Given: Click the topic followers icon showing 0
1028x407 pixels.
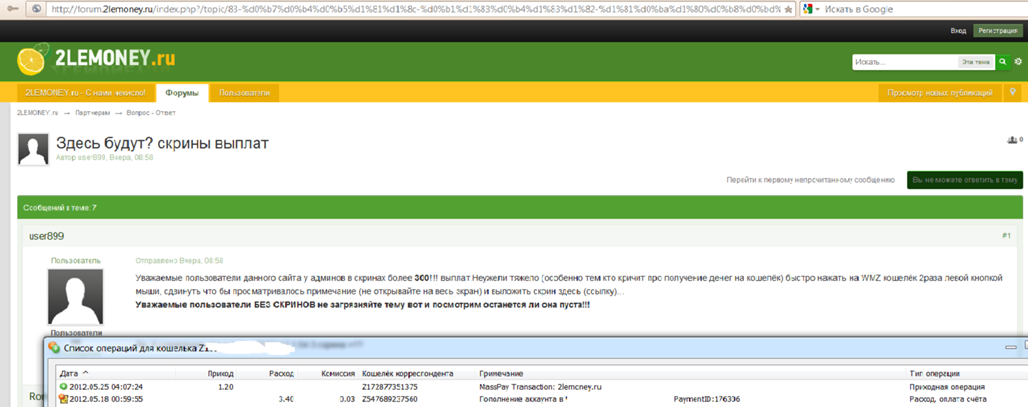Looking at the screenshot, I should (1014, 139).
